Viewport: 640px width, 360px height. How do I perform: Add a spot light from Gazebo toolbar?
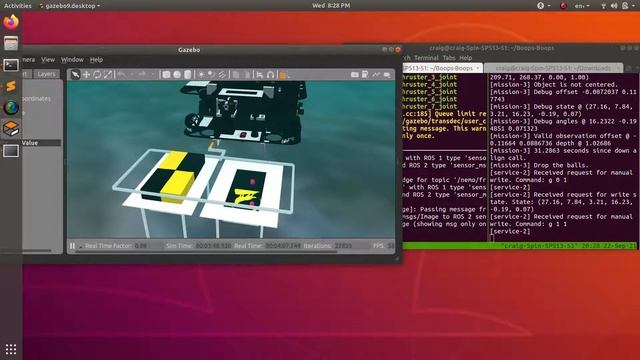pyautogui.click(x=211, y=75)
